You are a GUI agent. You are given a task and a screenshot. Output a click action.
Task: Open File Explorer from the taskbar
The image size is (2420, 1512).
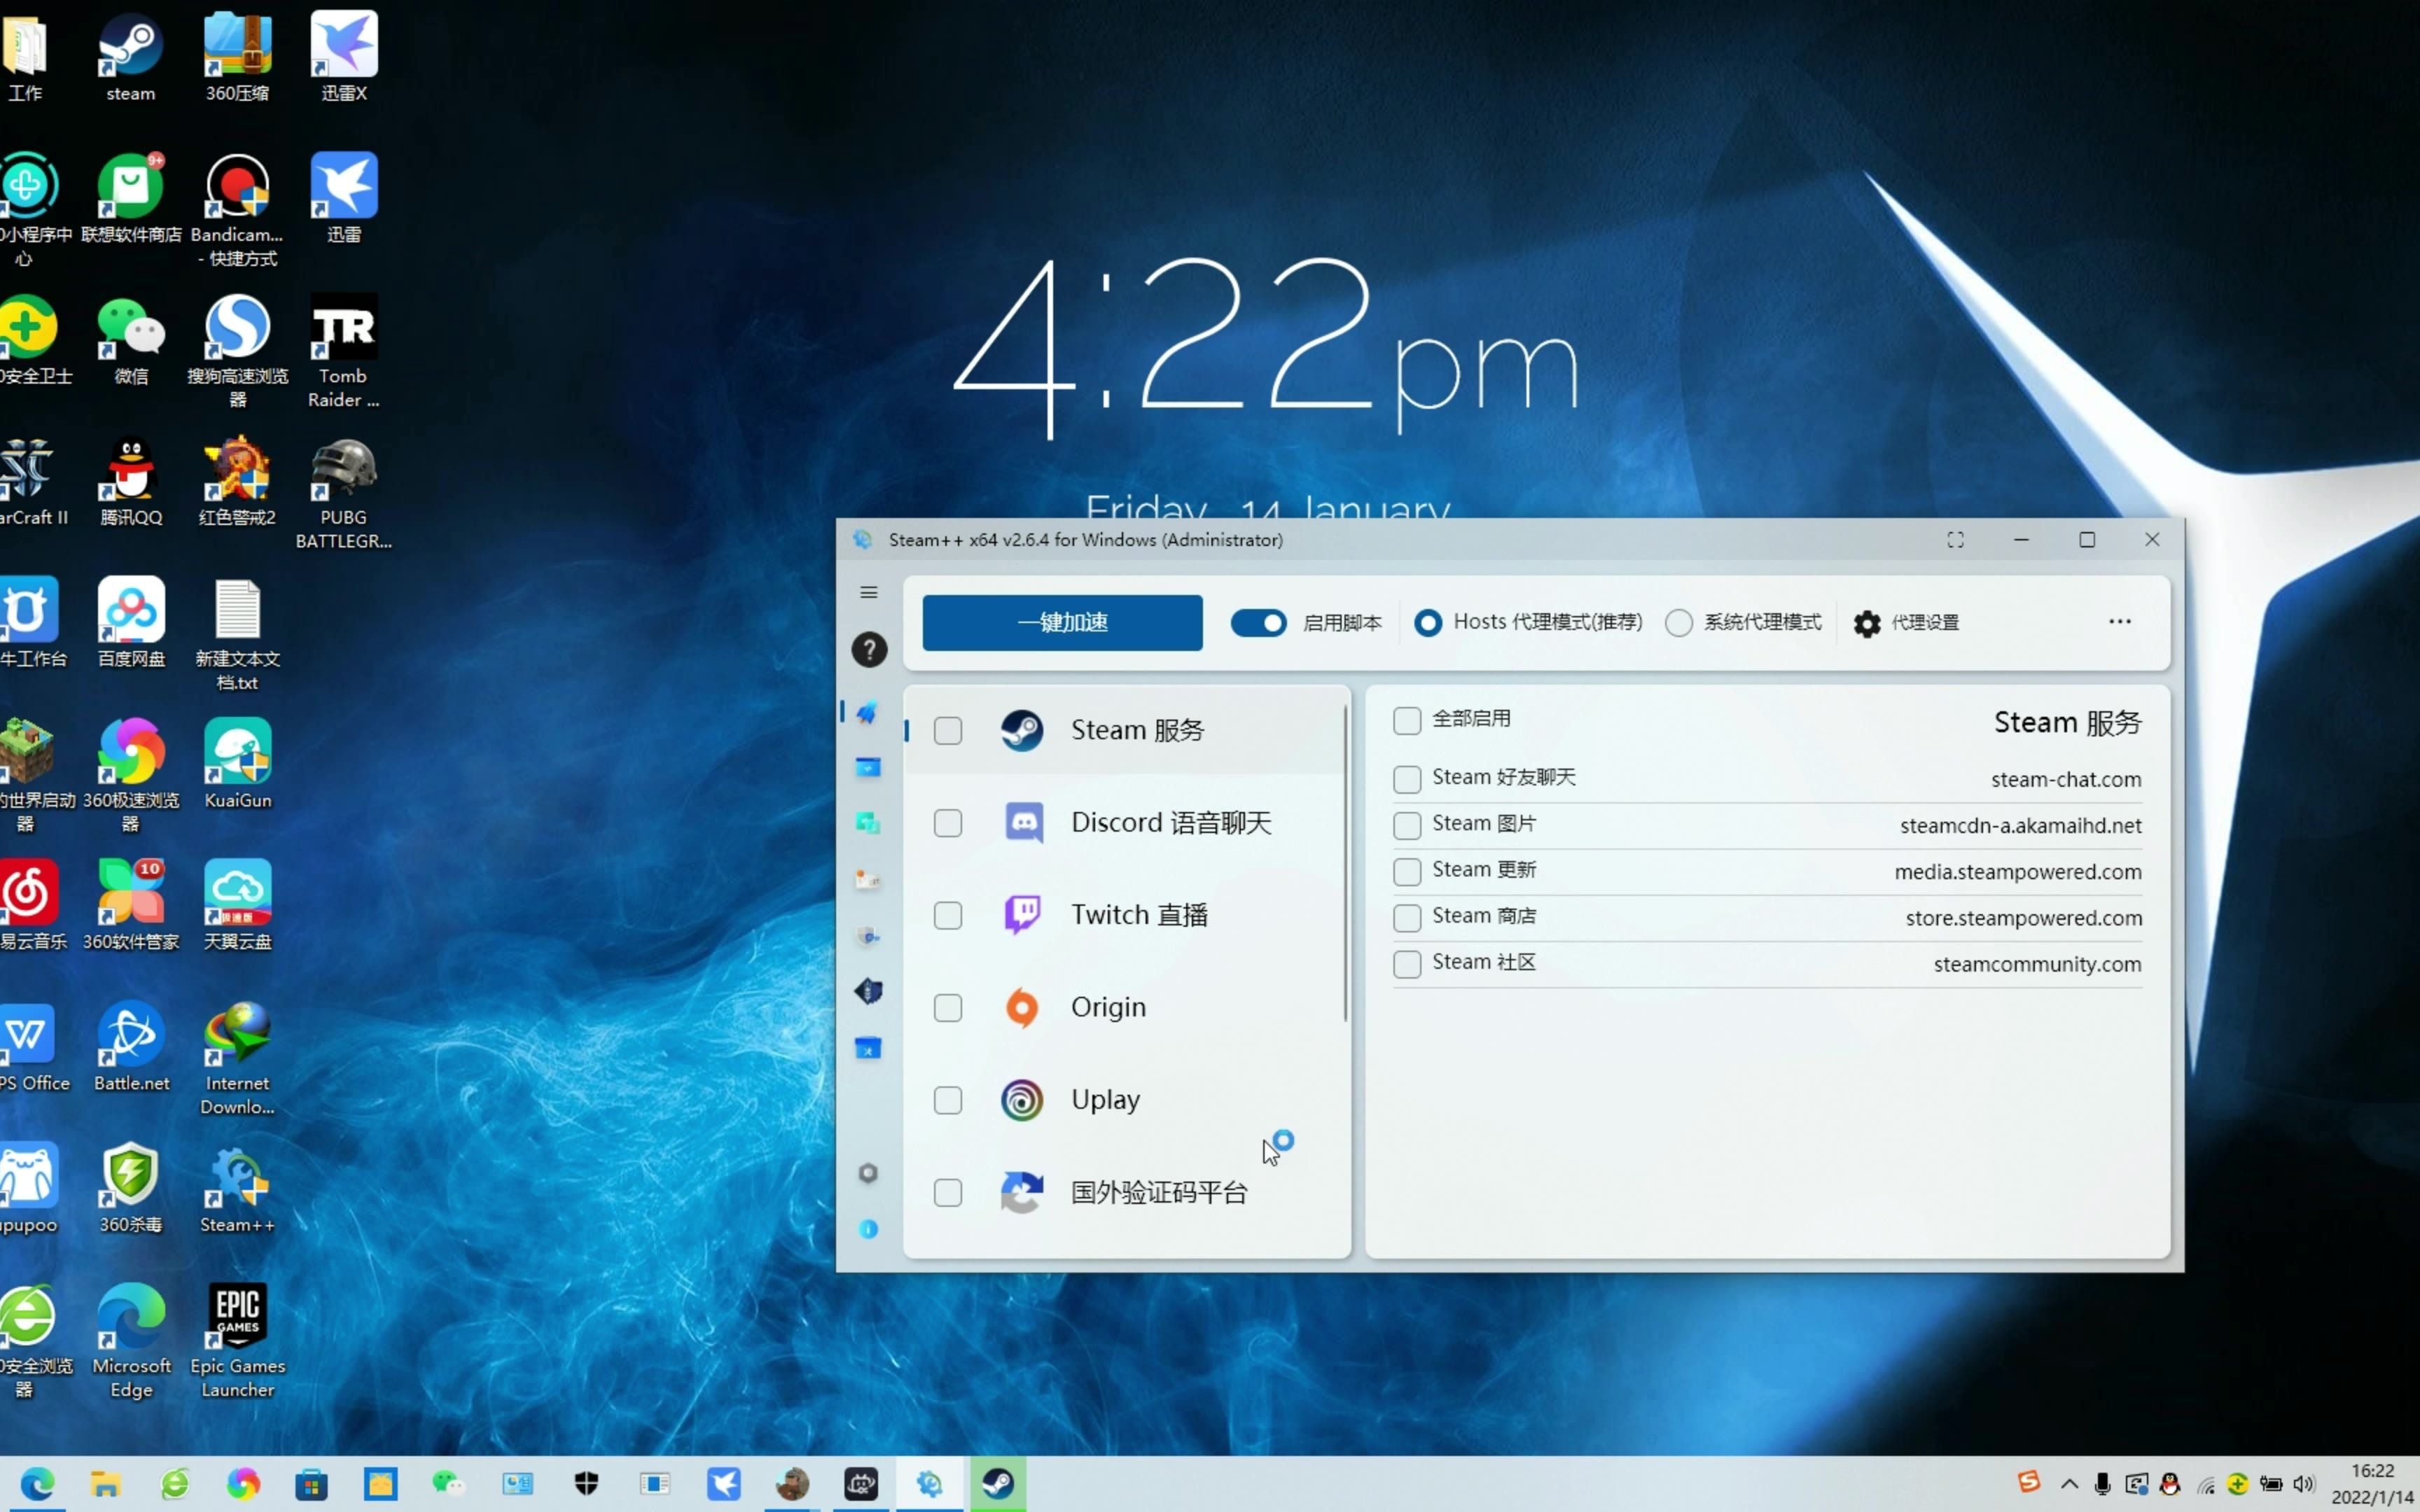(x=105, y=1483)
